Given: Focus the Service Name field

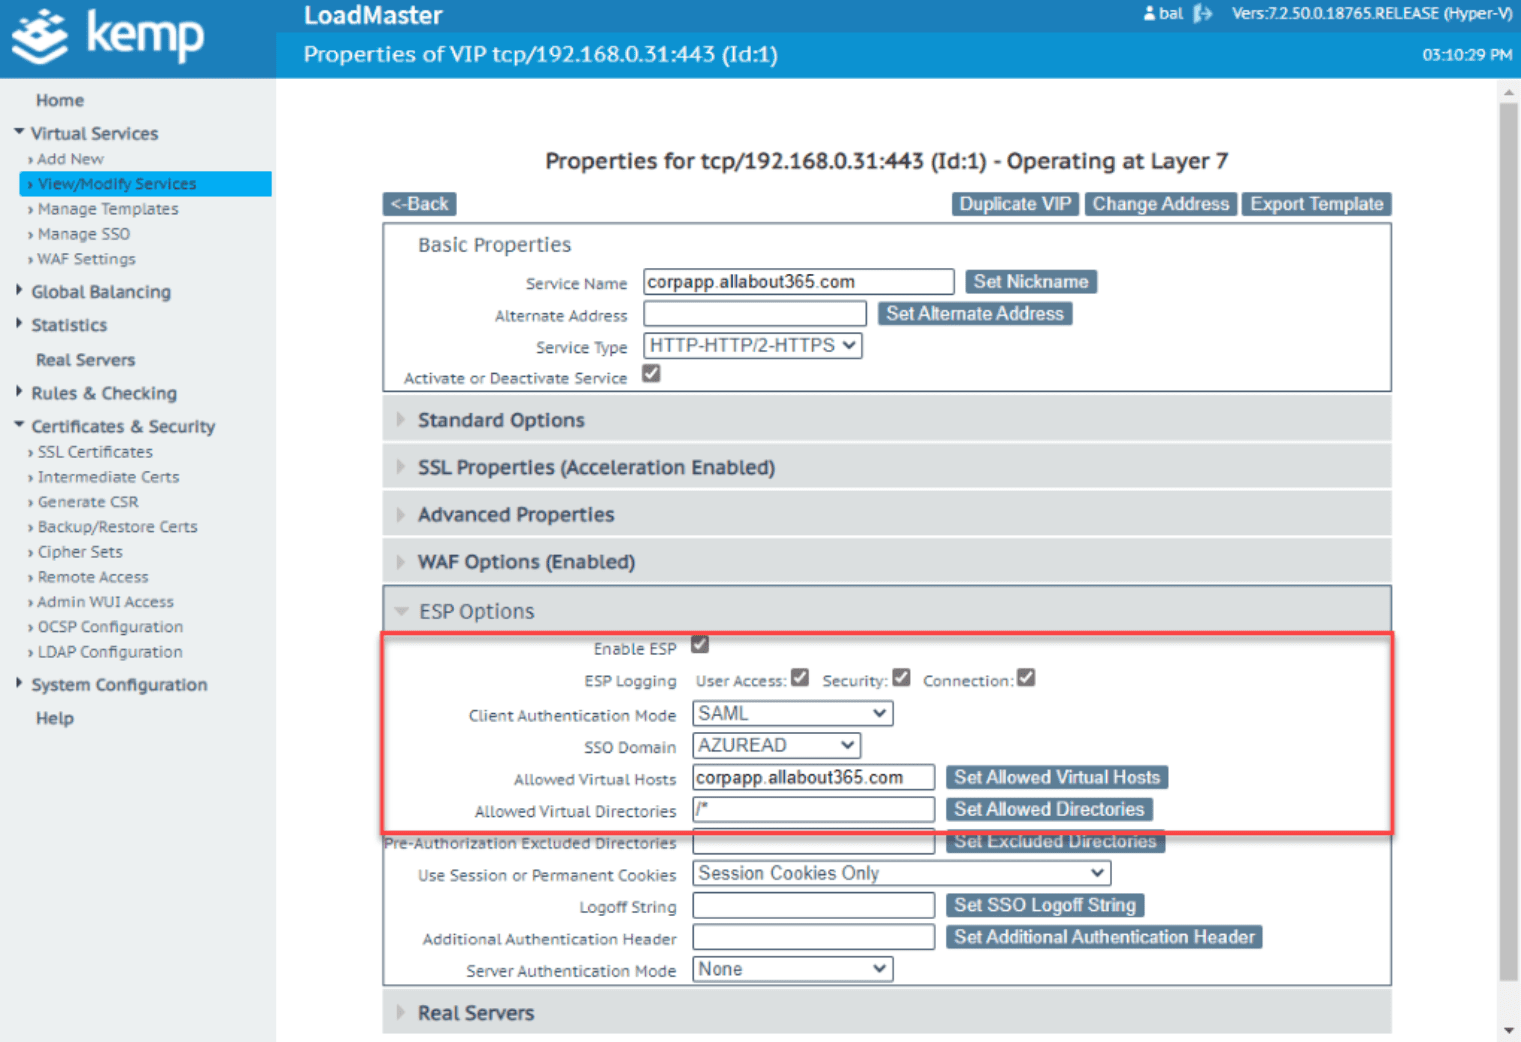Looking at the screenshot, I should (x=799, y=282).
